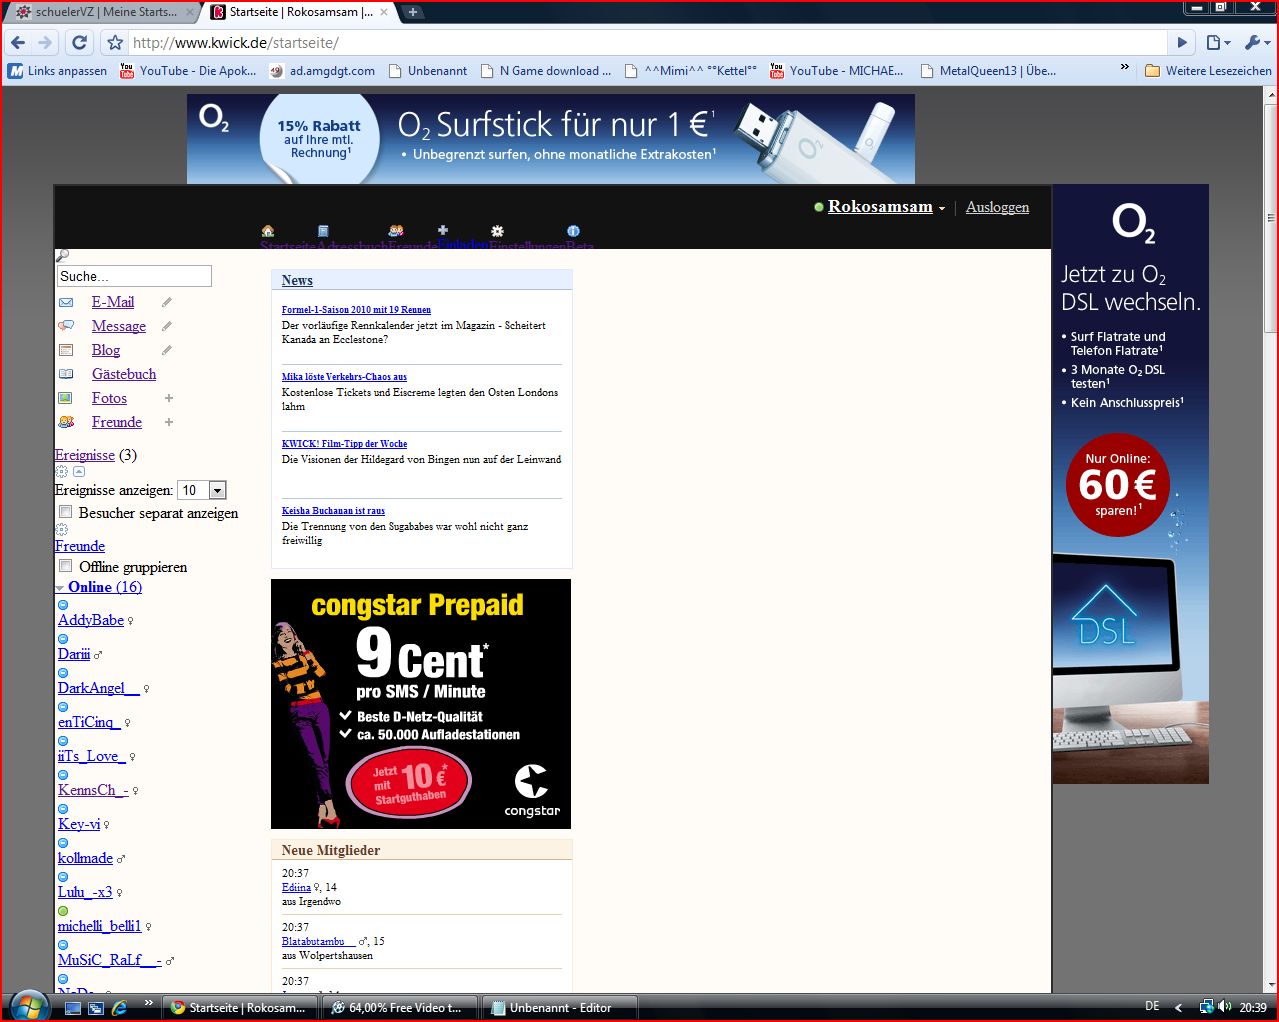Open the Einstellungen gear icon
Viewport: 1279px width, 1022px height.
497,231
